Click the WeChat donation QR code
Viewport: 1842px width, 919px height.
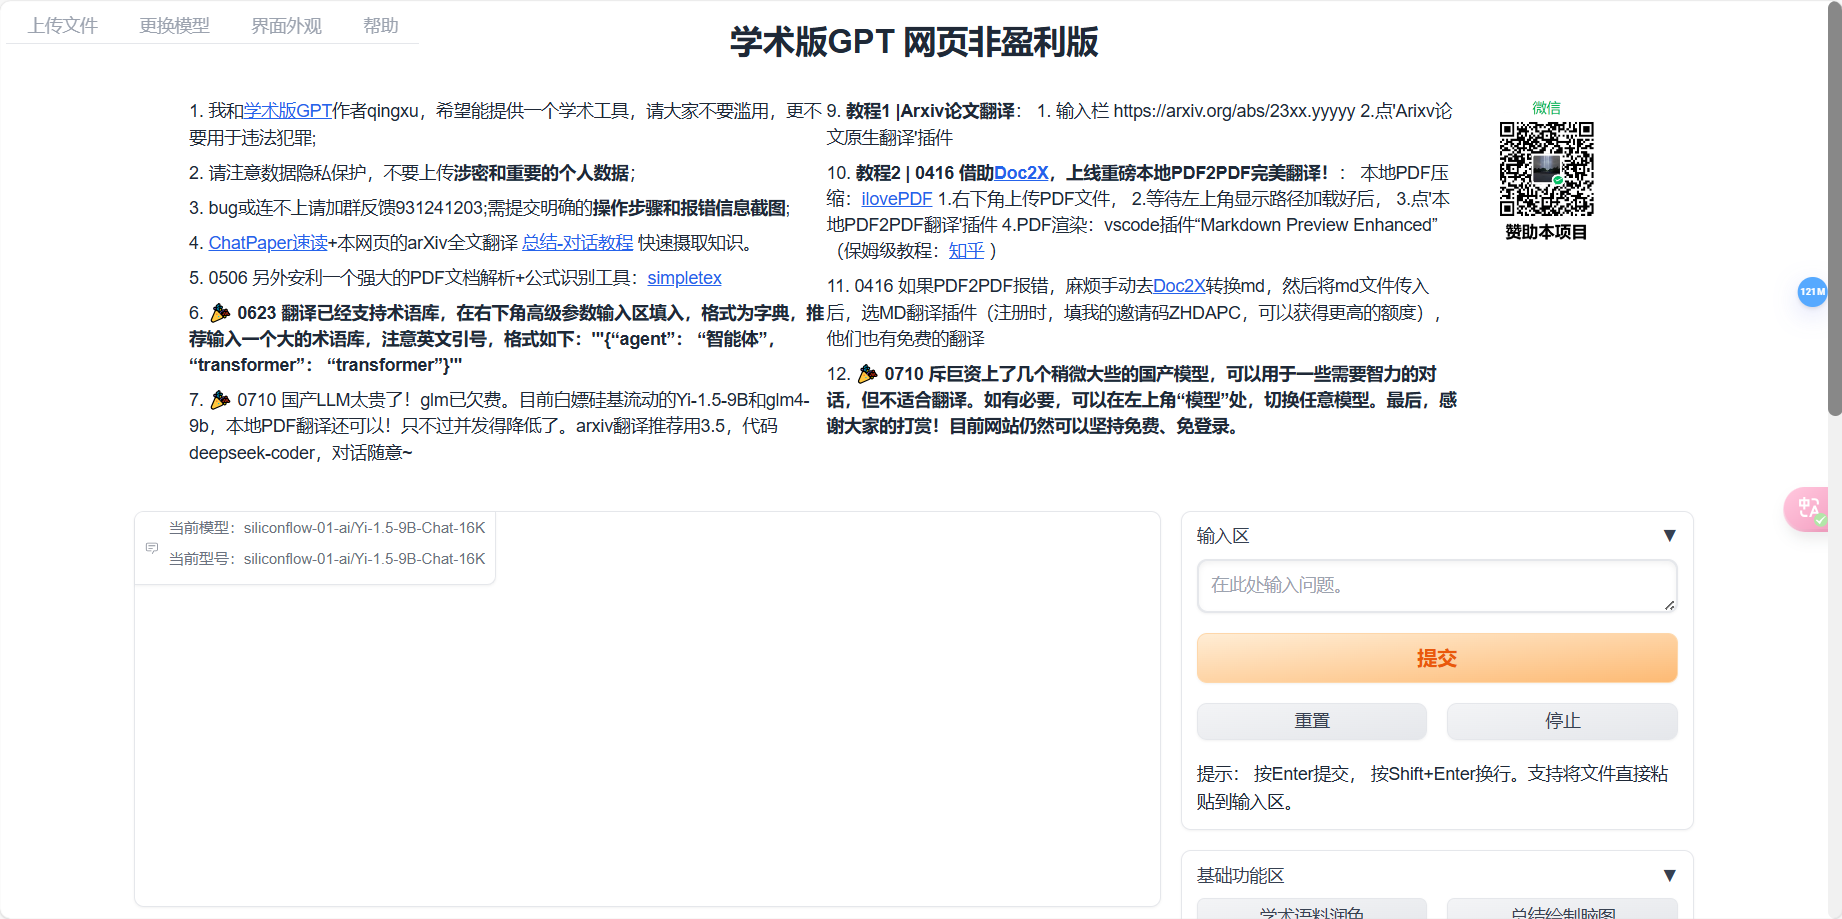pyautogui.click(x=1545, y=170)
